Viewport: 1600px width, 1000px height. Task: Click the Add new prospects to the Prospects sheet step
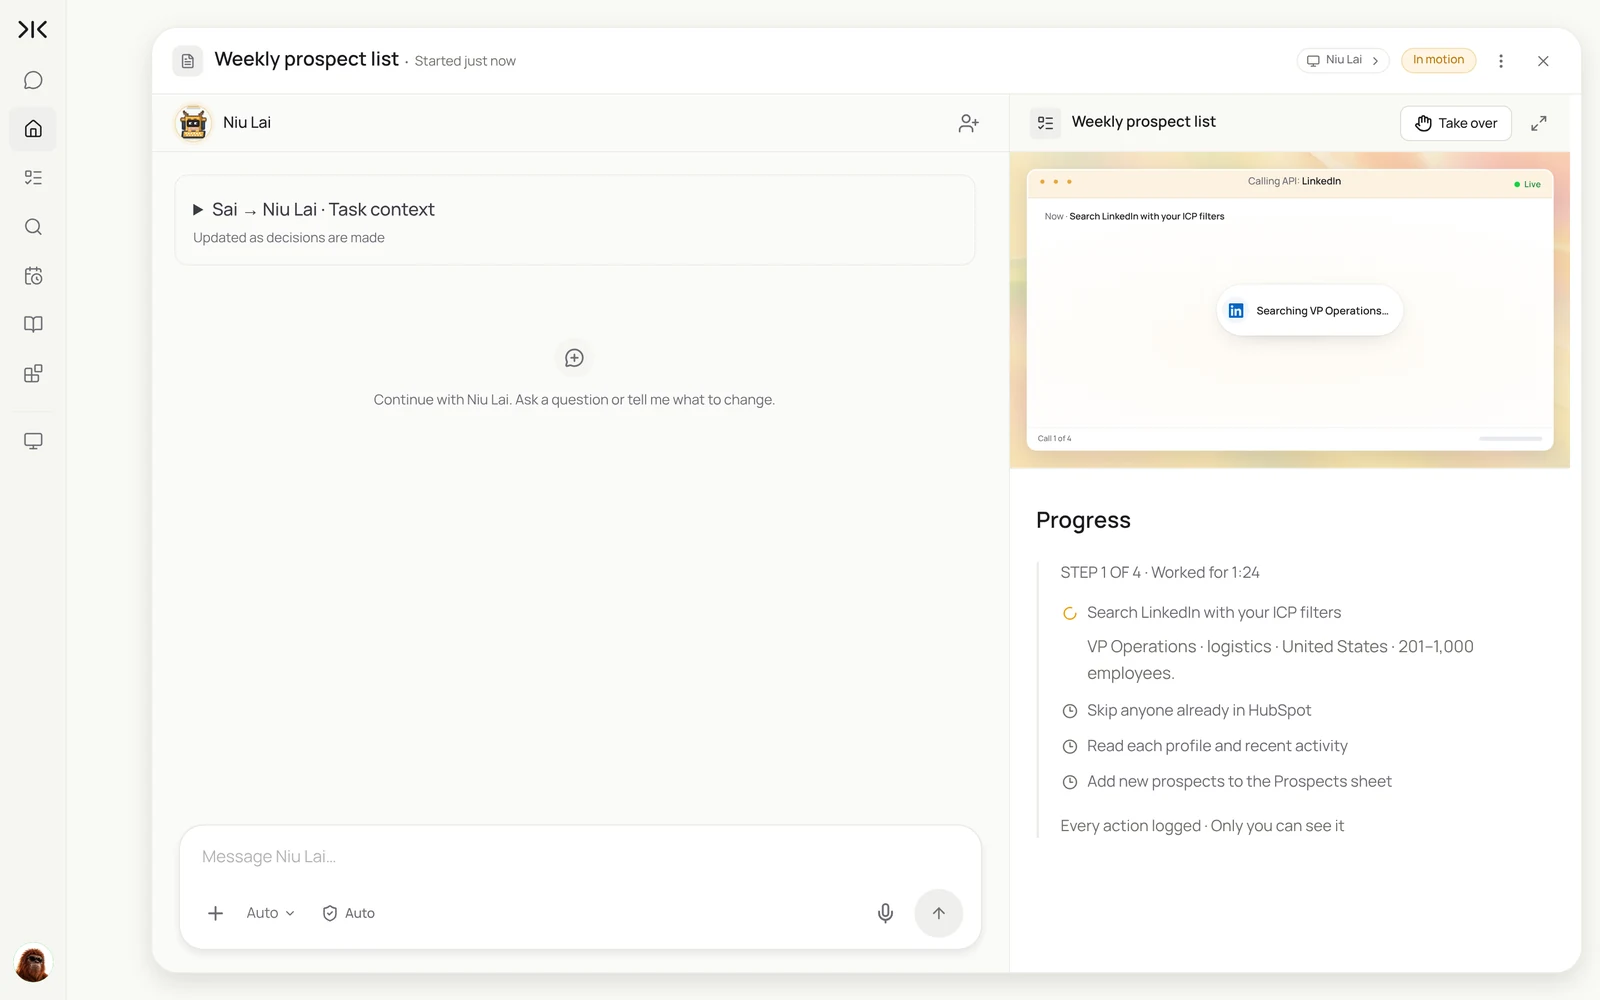click(1239, 782)
